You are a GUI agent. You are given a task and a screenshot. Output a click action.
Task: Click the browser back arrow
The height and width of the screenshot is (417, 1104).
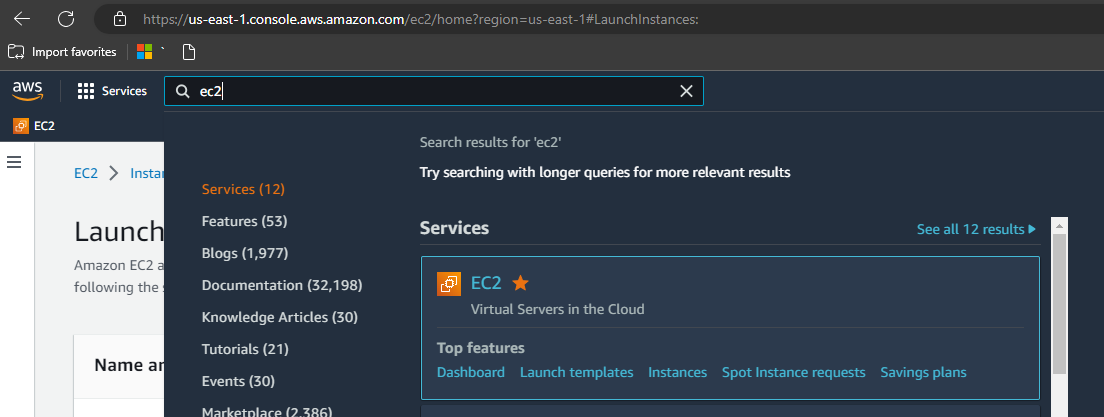pyautogui.click(x=22, y=19)
